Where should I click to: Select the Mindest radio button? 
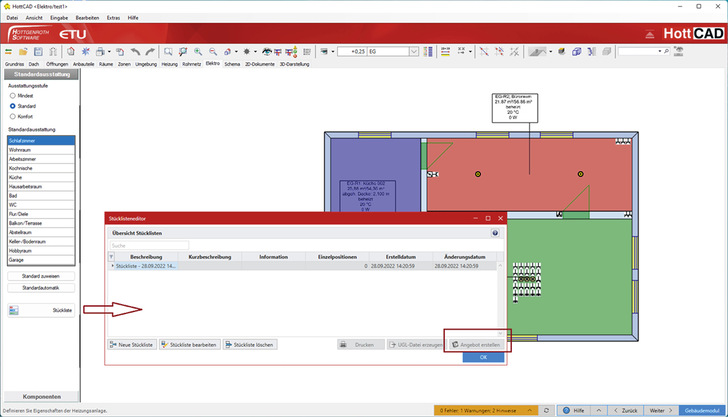[x=13, y=95]
